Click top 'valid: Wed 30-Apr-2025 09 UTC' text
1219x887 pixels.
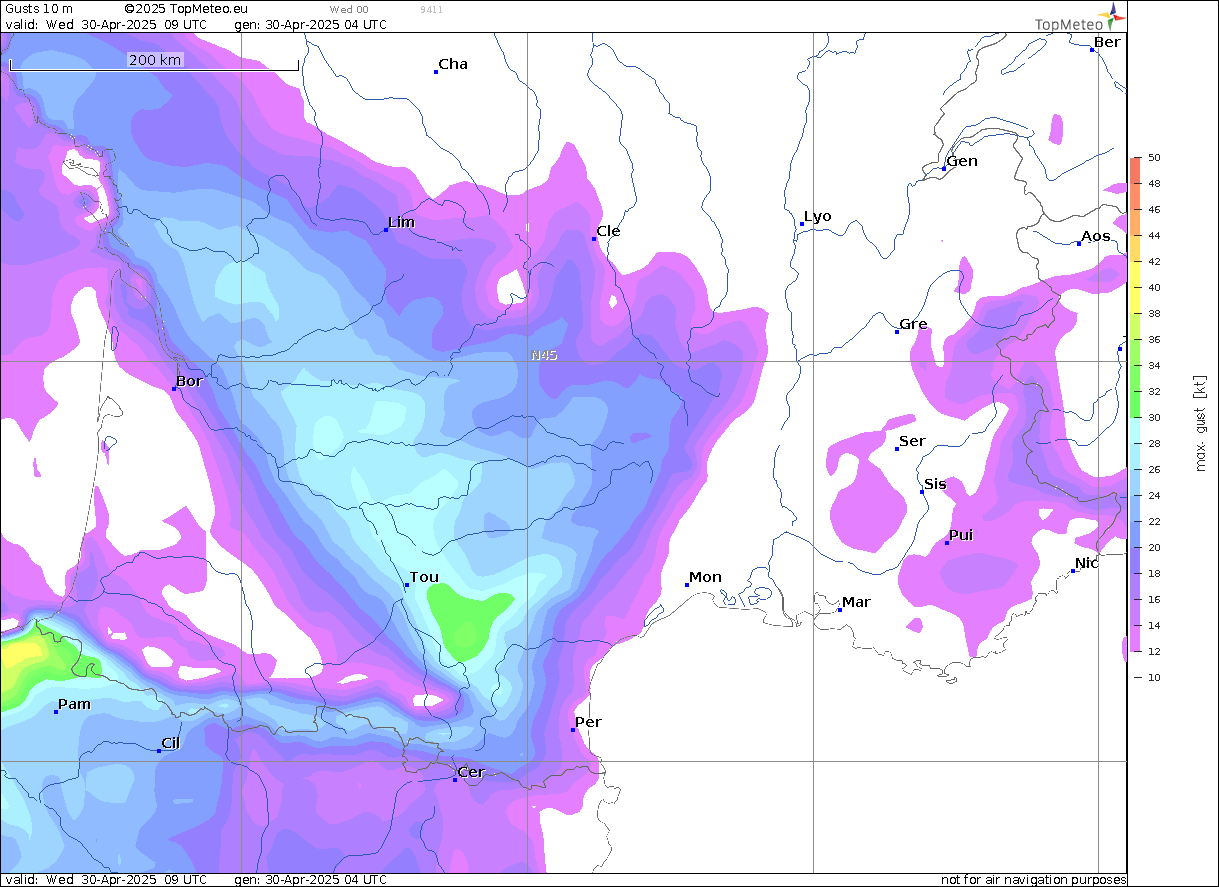(107, 24)
